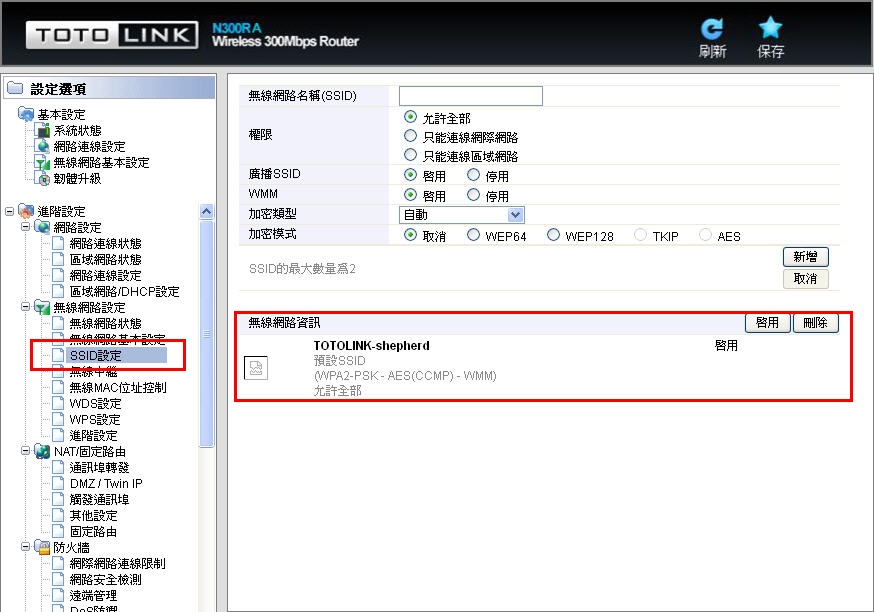This screenshot has height=612, width=874.
Task: Click the page icon beside 網路連線狀態
Action: (x=58, y=243)
